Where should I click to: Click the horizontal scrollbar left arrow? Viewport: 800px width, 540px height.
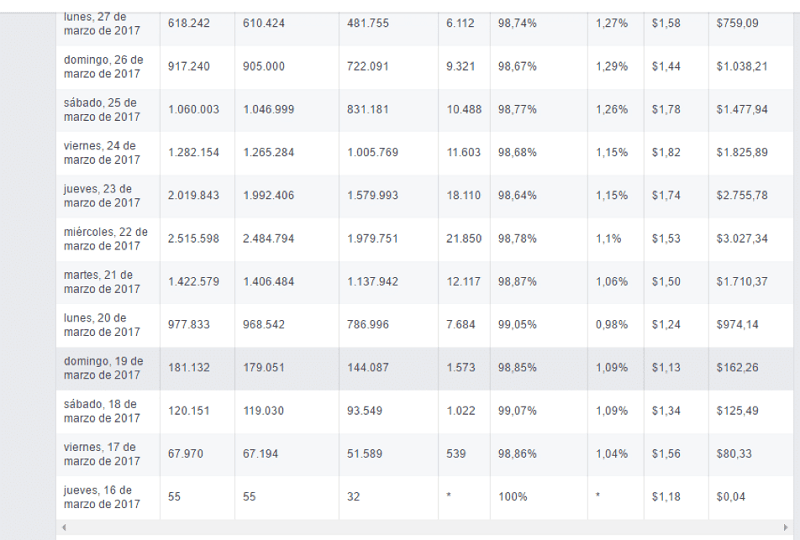62,527
